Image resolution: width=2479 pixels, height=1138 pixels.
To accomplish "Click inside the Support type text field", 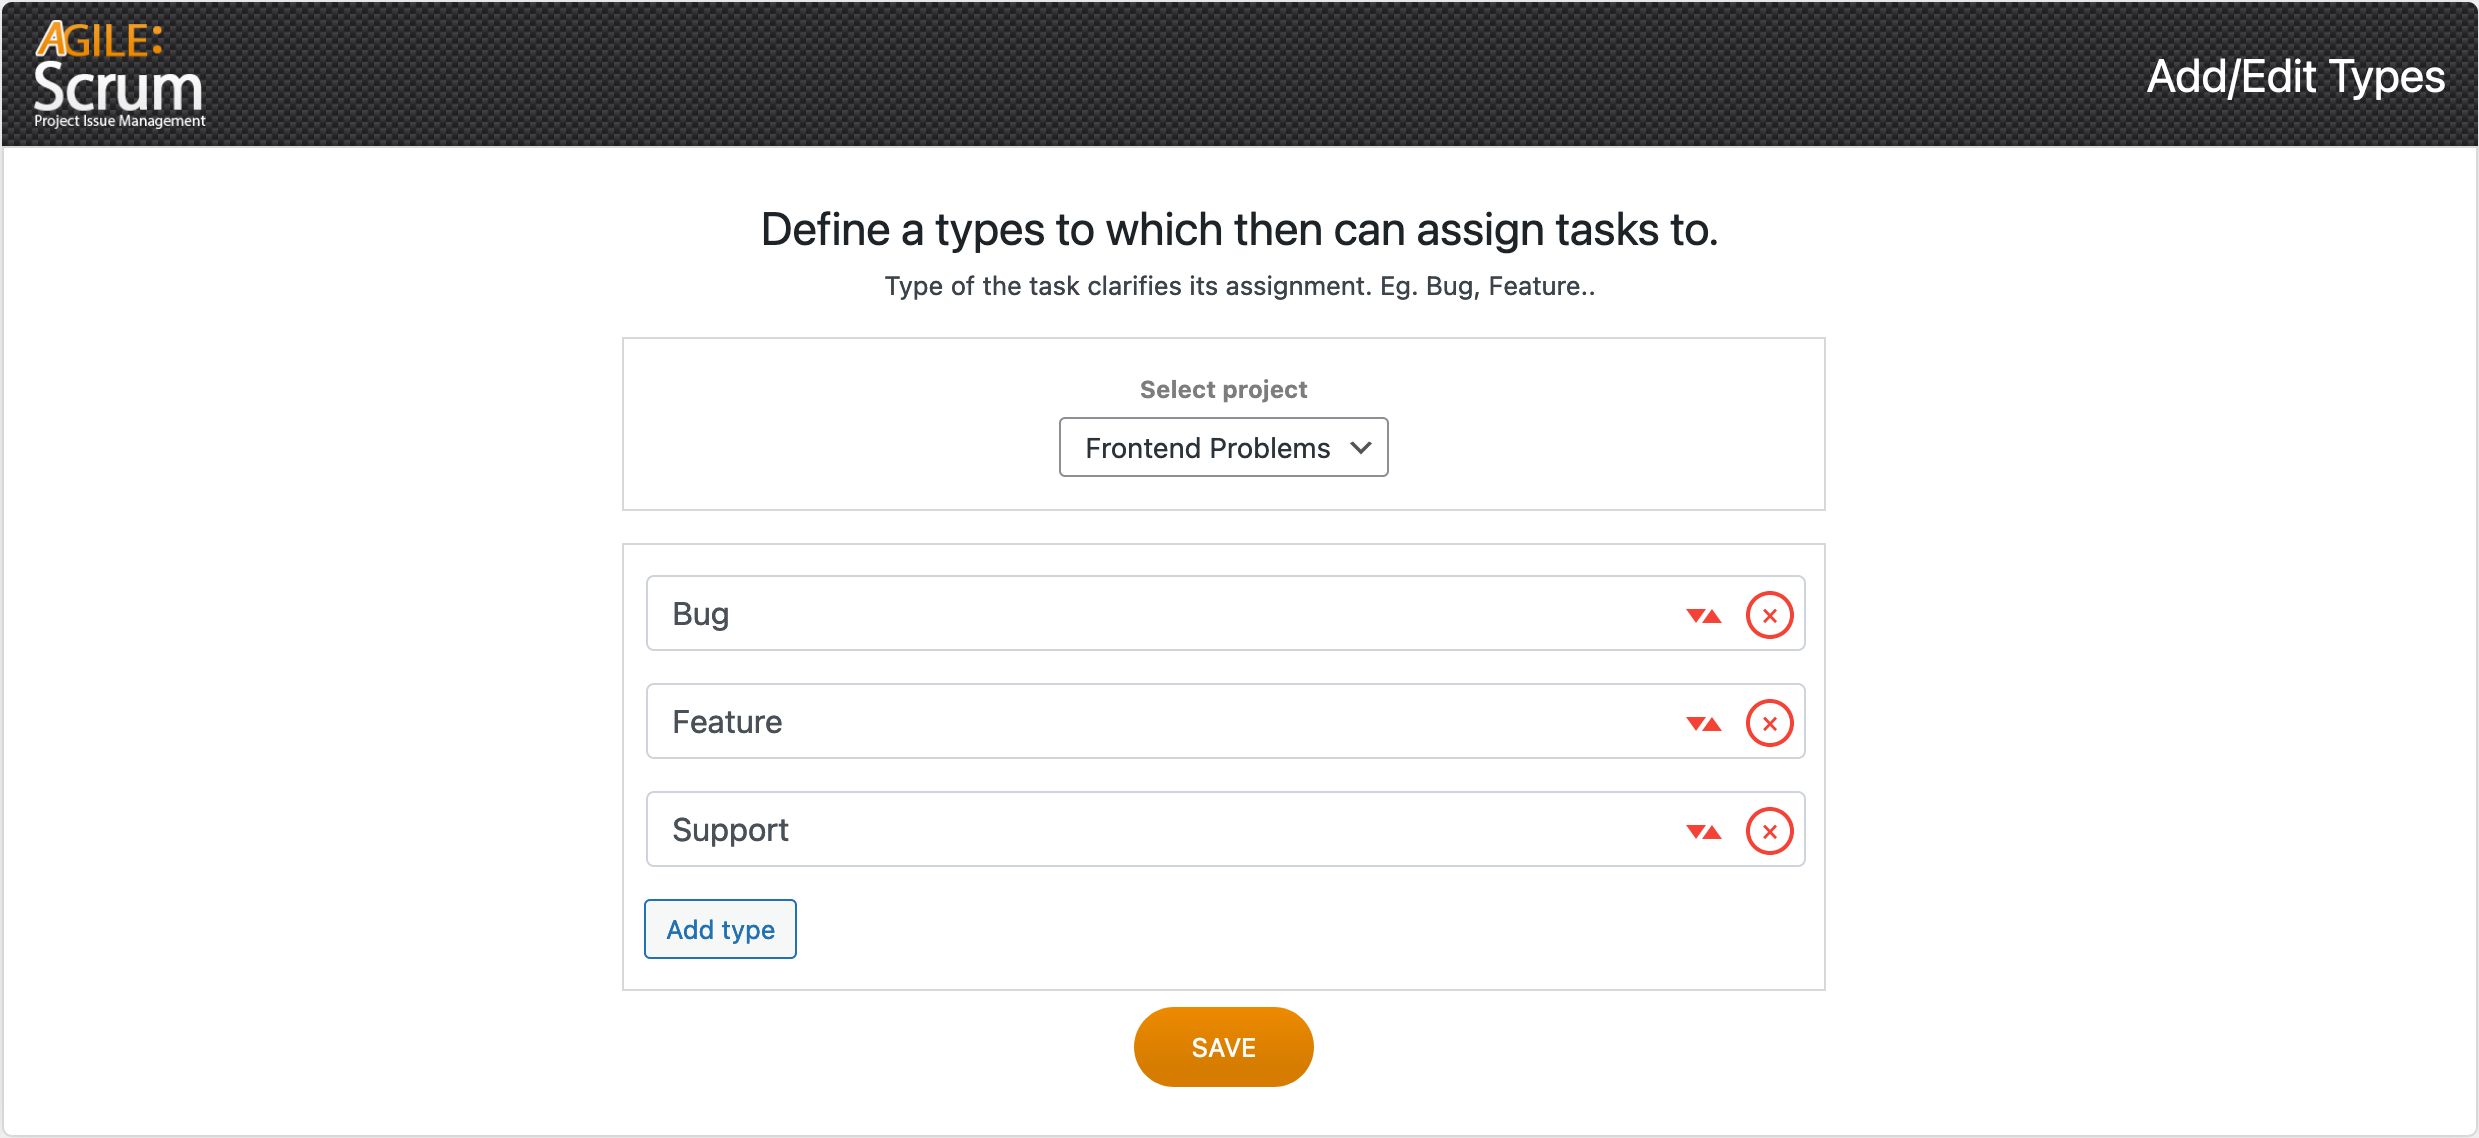I will click(x=1000, y=829).
